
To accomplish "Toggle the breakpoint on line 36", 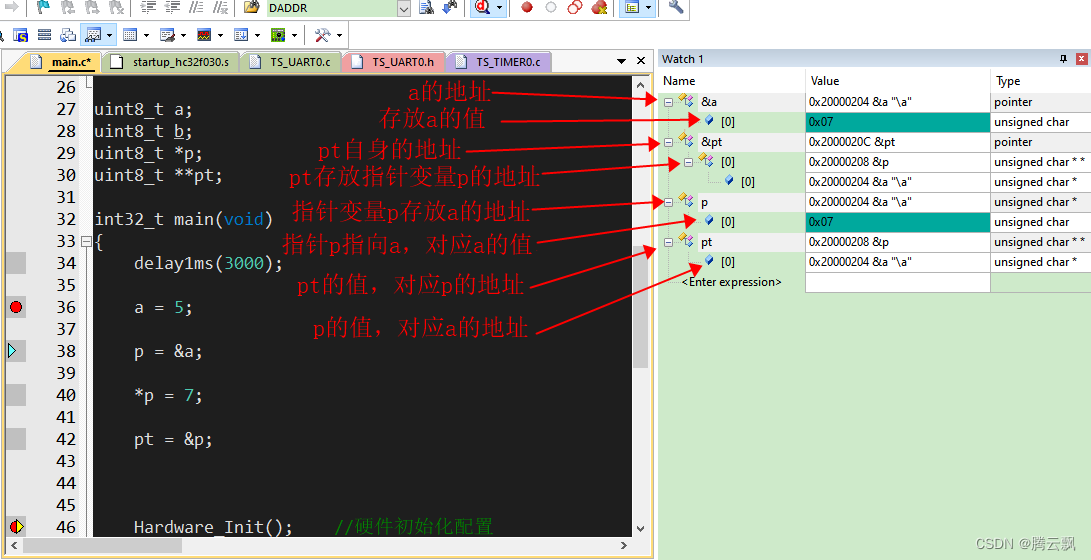I will (x=16, y=307).
